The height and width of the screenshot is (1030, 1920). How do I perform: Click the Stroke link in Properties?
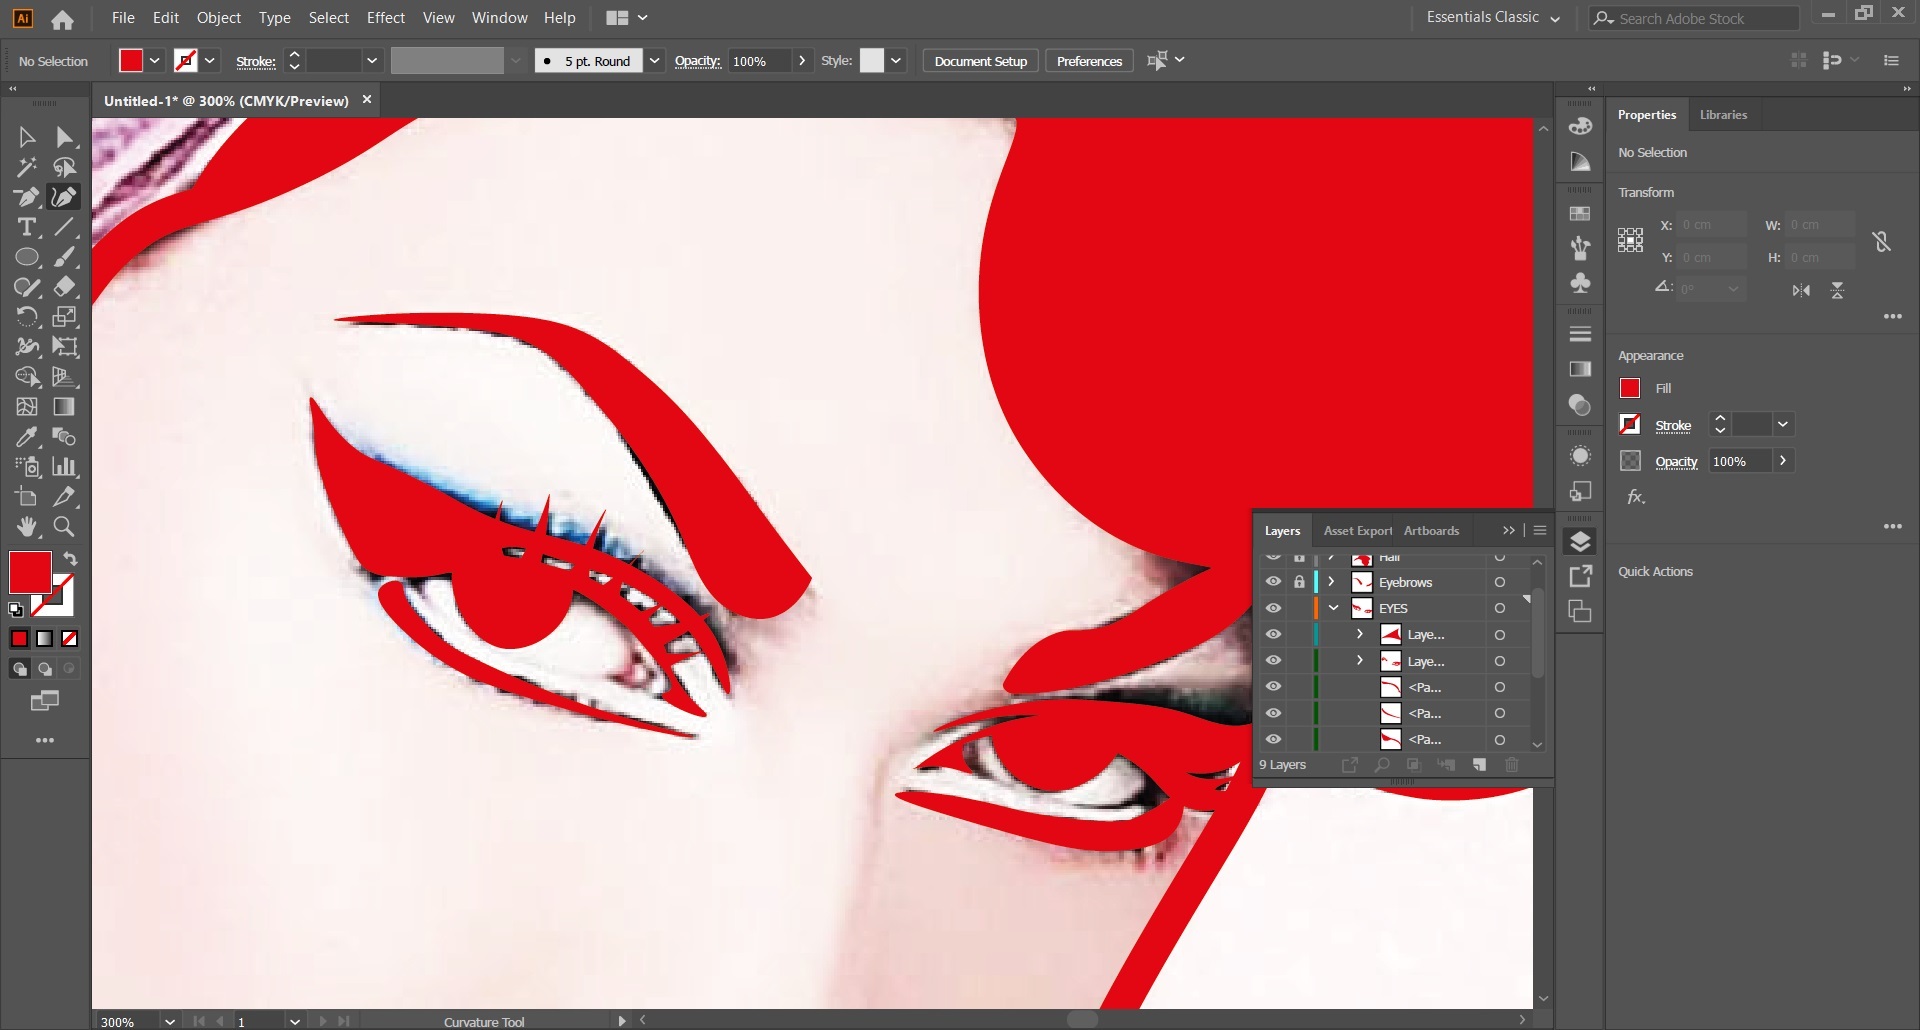coord(1673,426)
